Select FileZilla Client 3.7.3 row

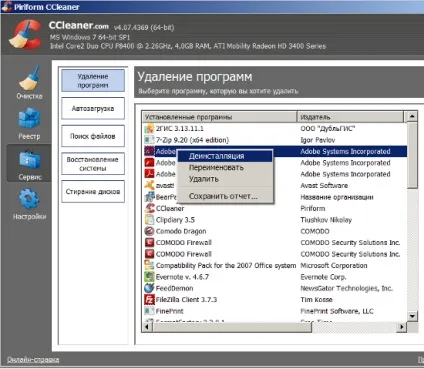click(275, 299)
